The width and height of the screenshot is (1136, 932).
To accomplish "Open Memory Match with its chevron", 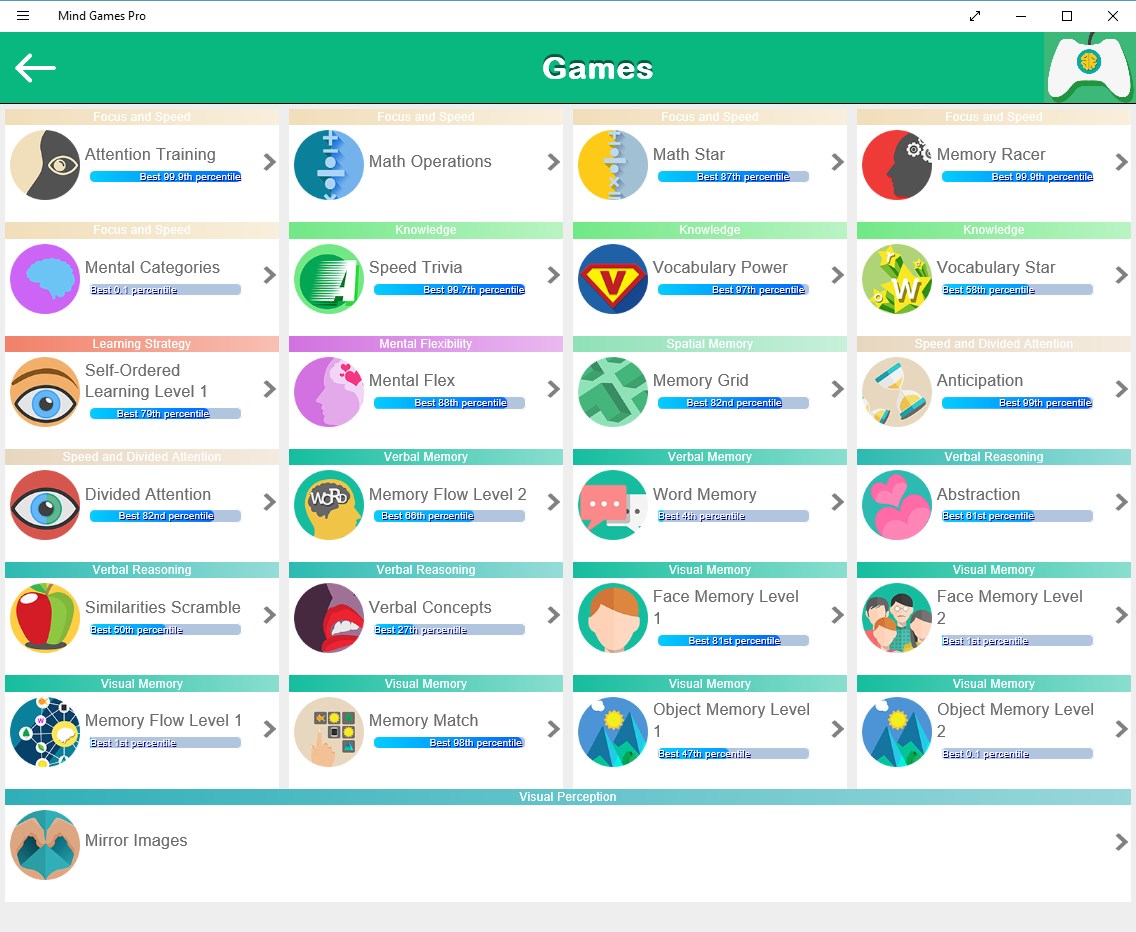I will pos(554,728).
